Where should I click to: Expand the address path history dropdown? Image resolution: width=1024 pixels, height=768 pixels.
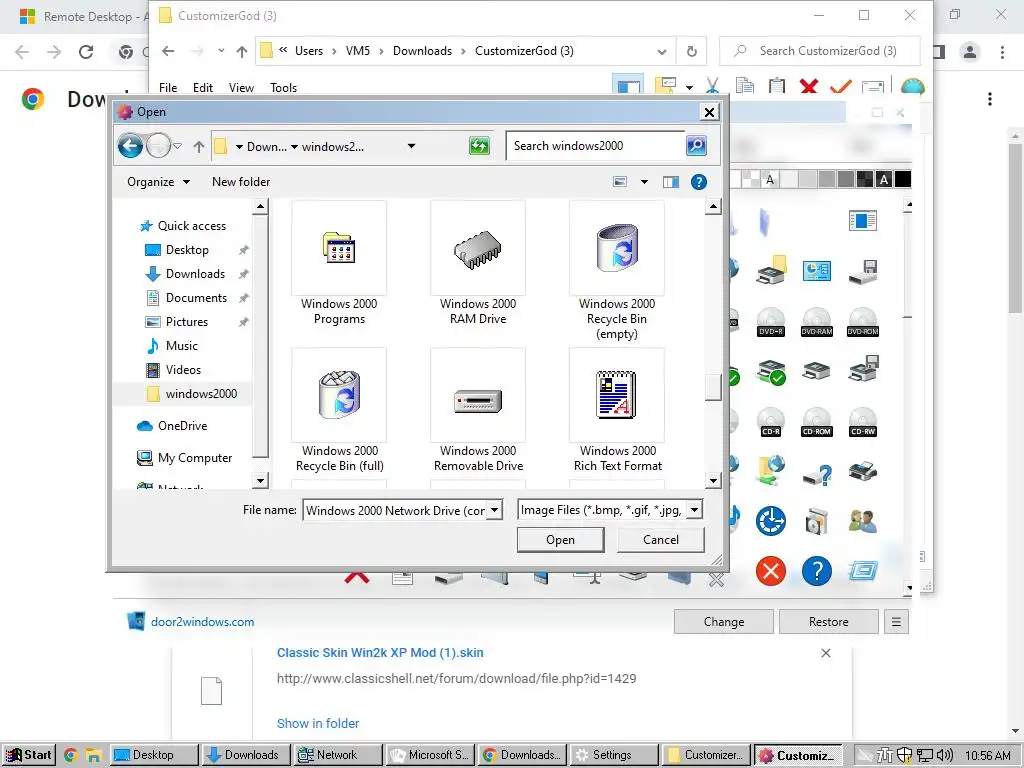point(411,146)
